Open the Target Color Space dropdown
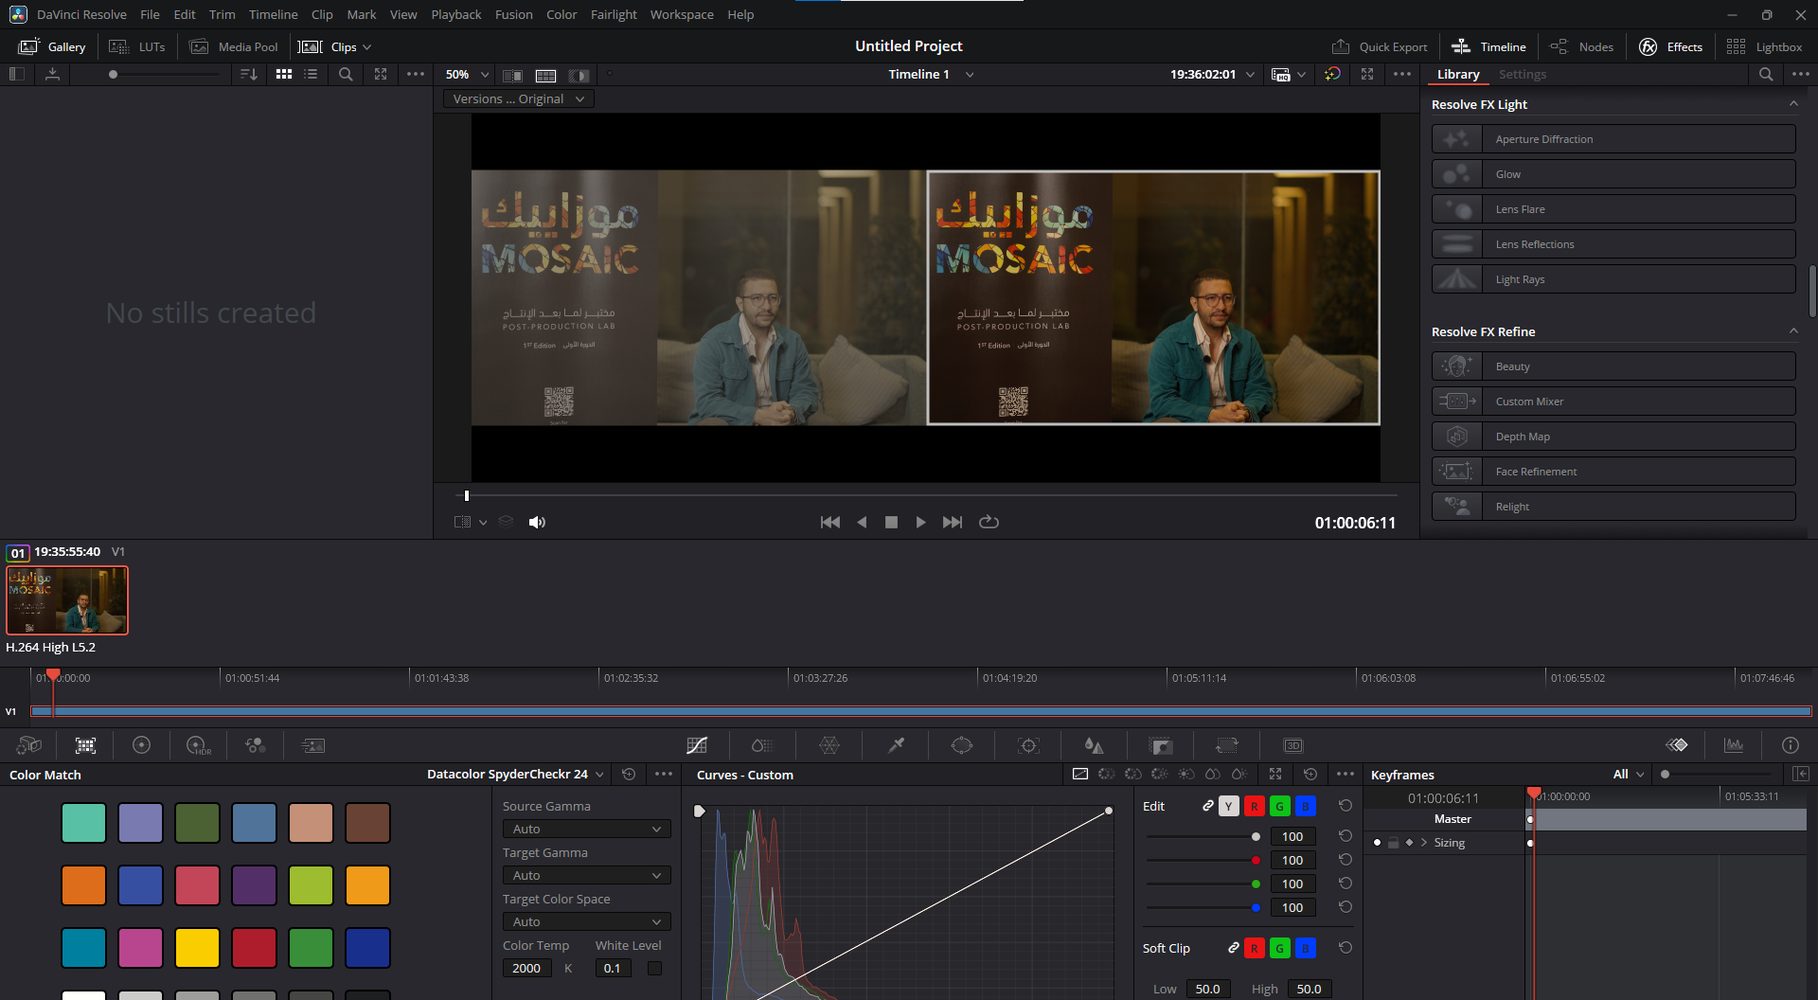 pos(586,921)
